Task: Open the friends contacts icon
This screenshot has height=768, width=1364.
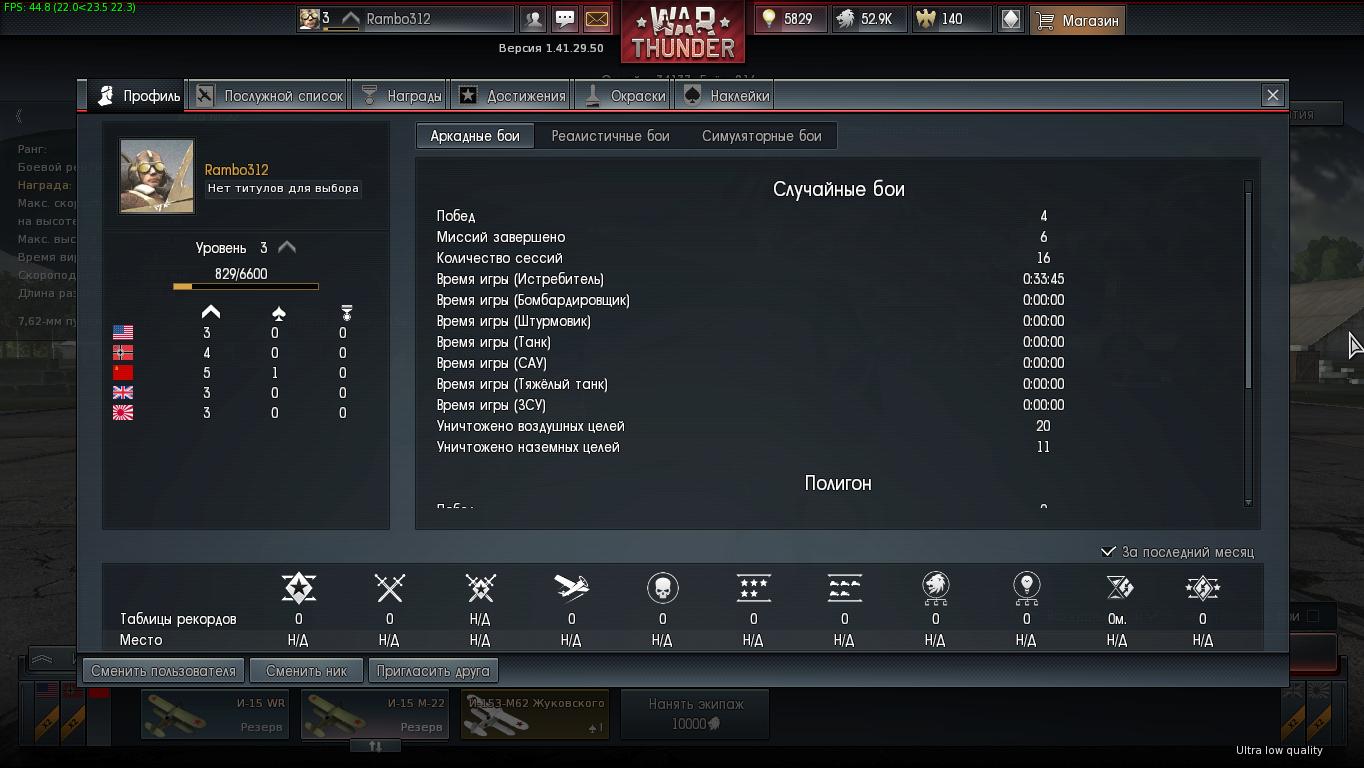Action: coord(534,19)
